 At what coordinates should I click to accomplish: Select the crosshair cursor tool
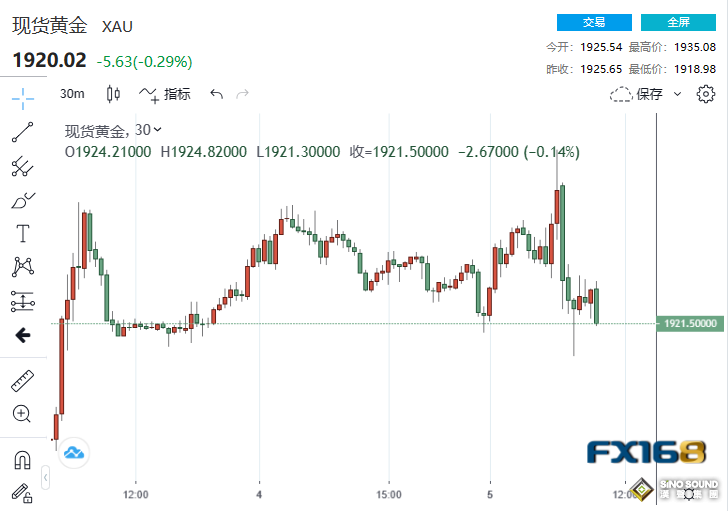click(x=22, y=97)
